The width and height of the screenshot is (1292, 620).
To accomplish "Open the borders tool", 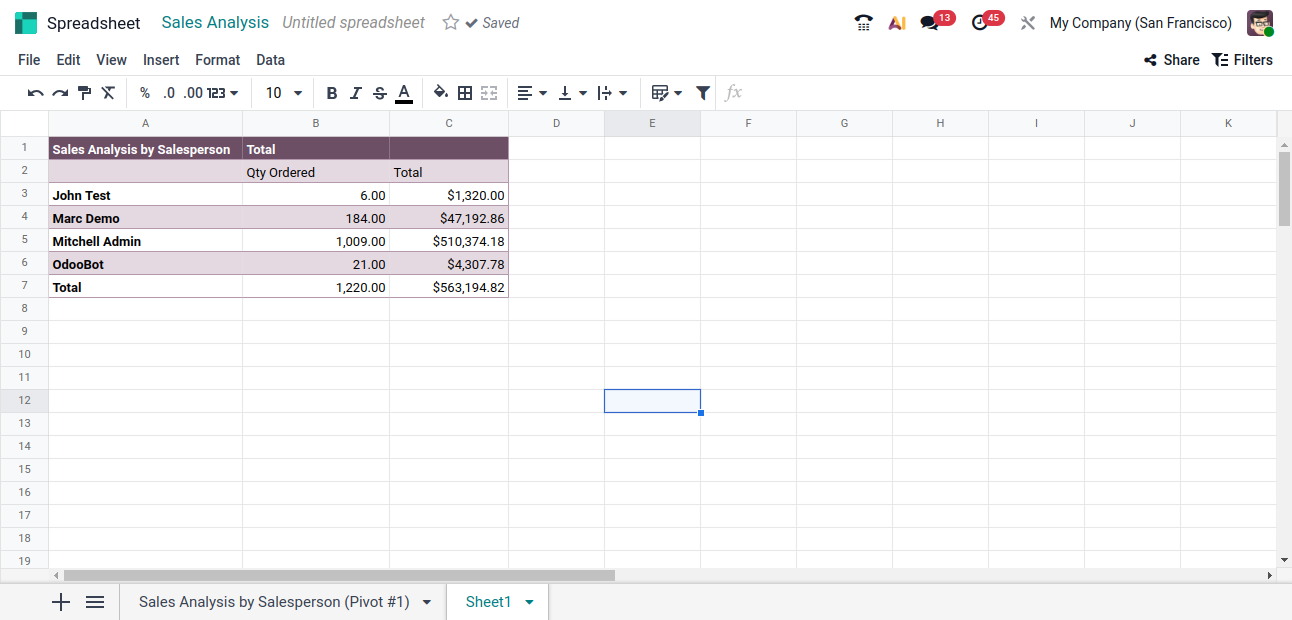I will click(465, 93).
